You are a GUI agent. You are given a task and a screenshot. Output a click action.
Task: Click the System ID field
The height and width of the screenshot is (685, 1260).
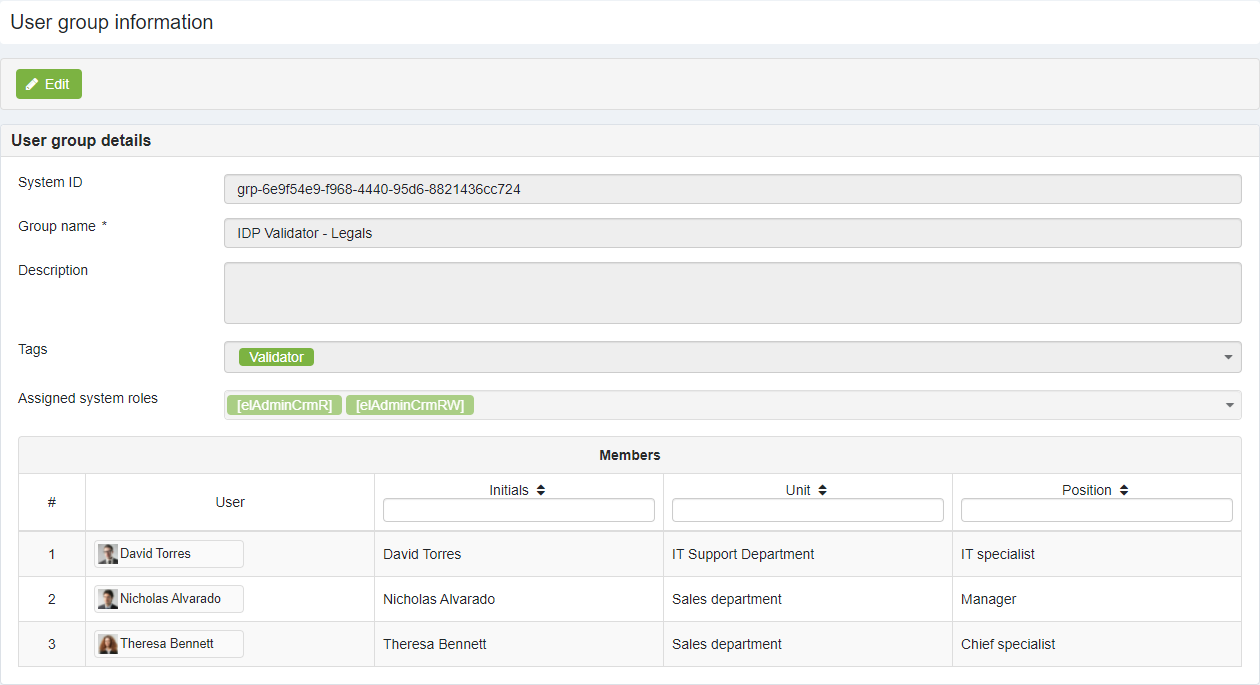point(732,189)
